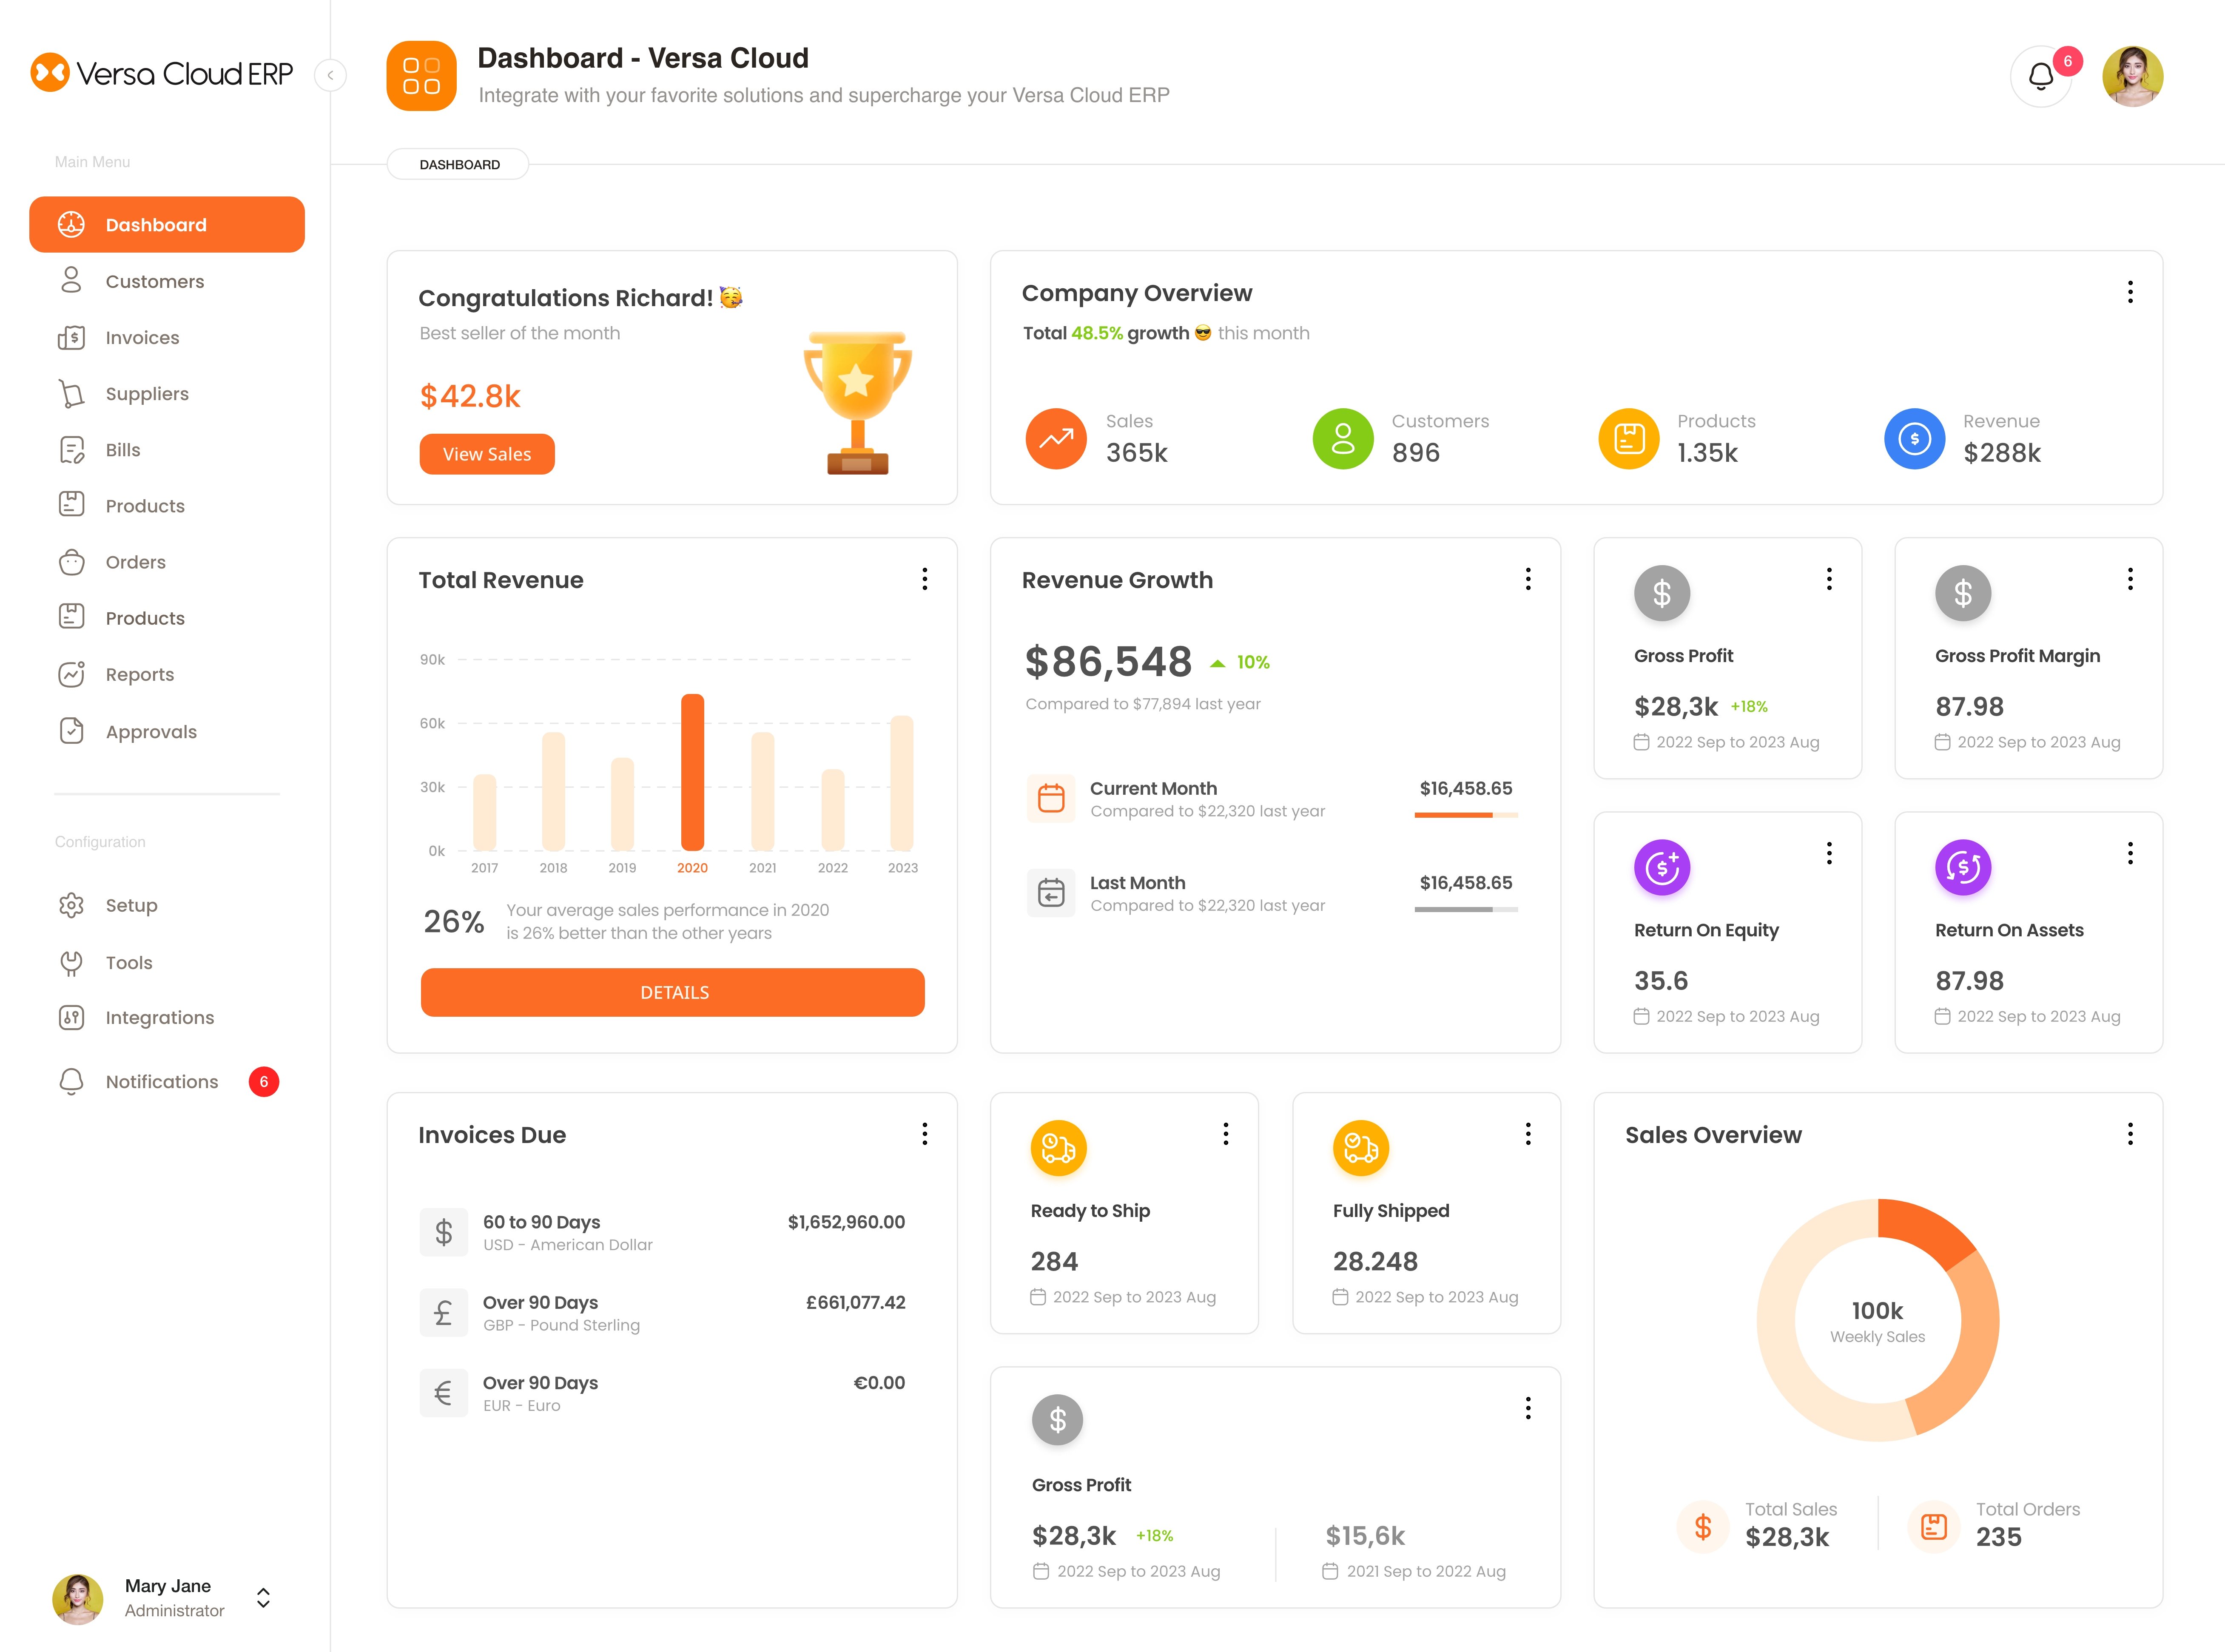This screenshot has height=1652, width=2225.
Task: Click the View Sales button
Action: point(487,454)
